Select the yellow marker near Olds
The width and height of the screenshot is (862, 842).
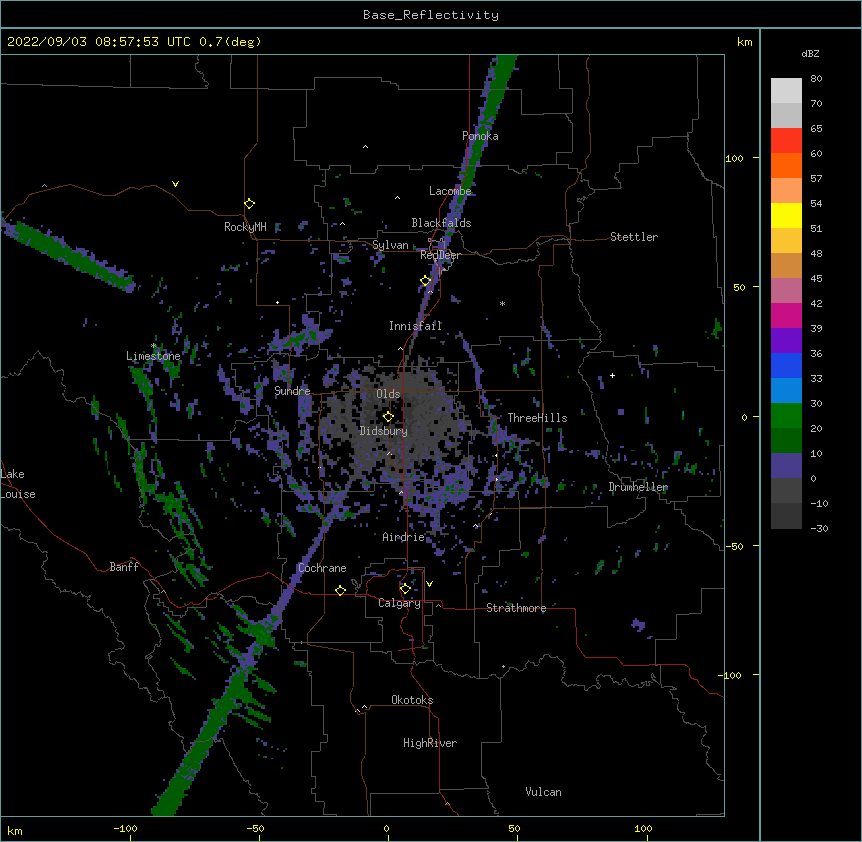388,416
